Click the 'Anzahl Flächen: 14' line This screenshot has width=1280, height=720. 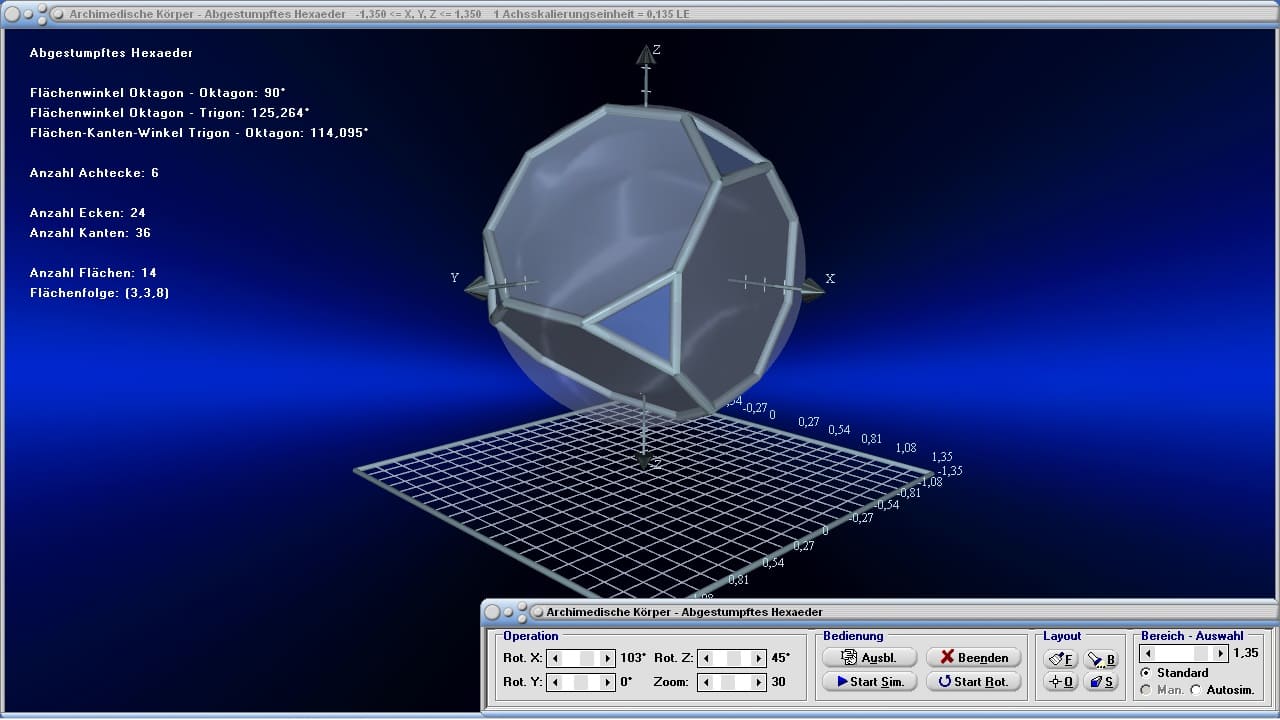[93, 273]
